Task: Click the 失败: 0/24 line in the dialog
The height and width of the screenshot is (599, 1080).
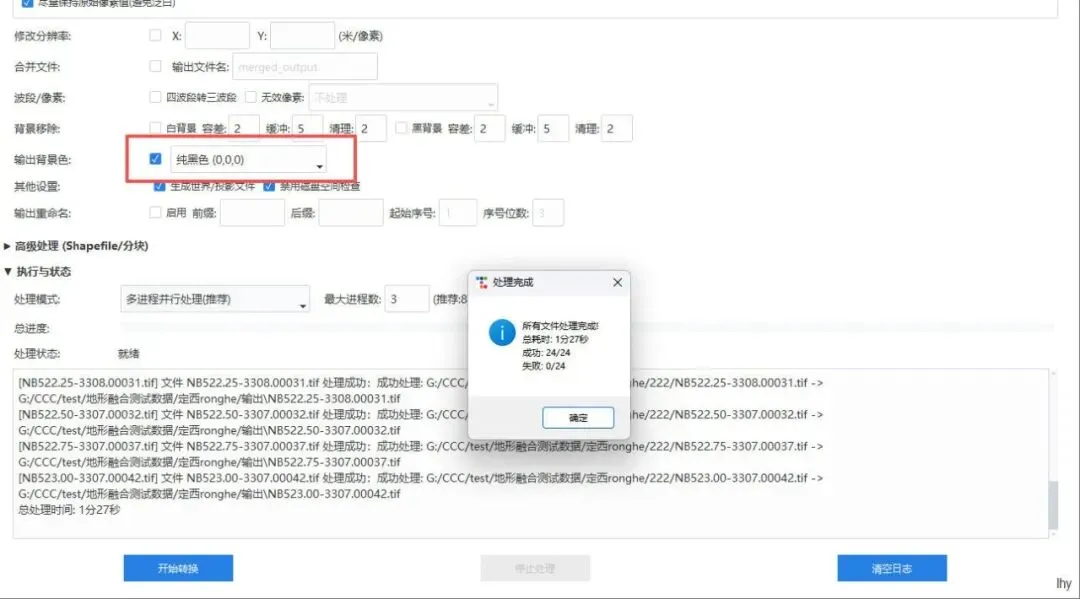Action: coord(543,366)
